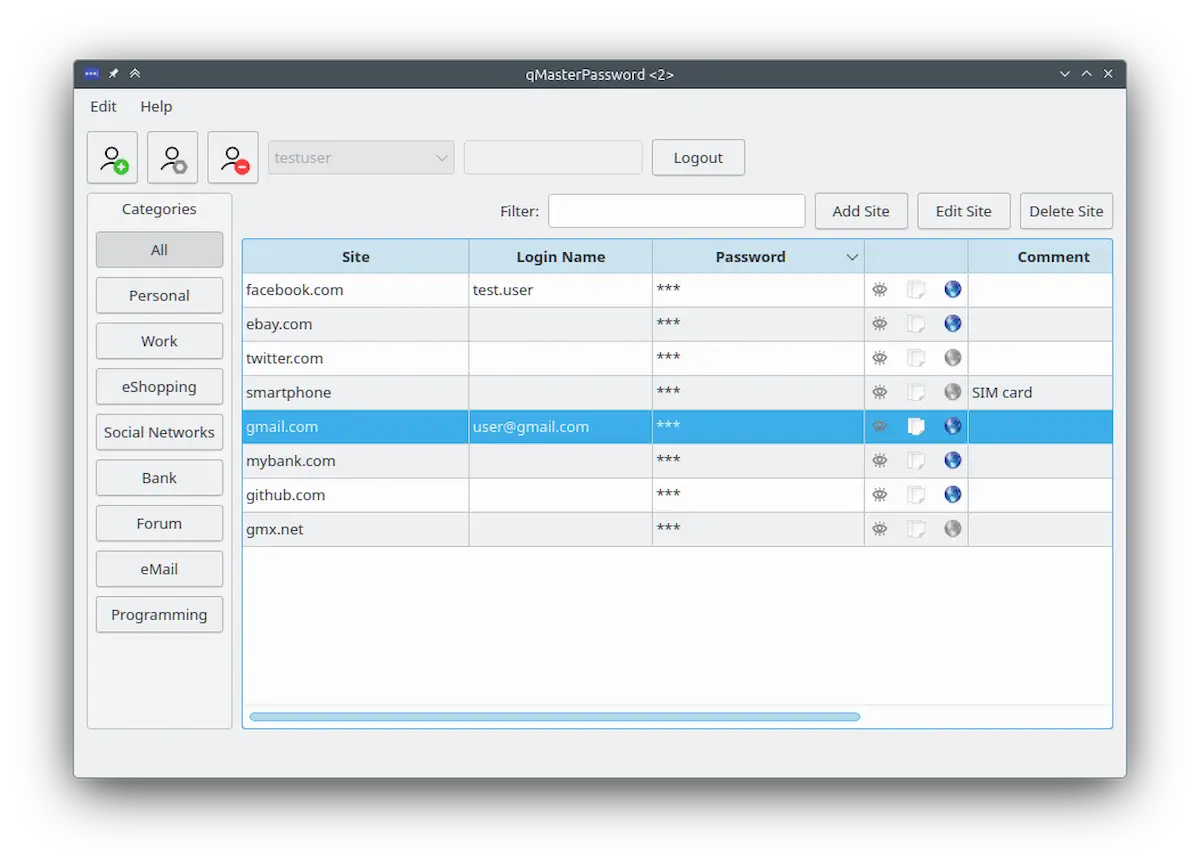
Task: Open facebook.com in browser via globe icon
Action: tap(953, 290)
